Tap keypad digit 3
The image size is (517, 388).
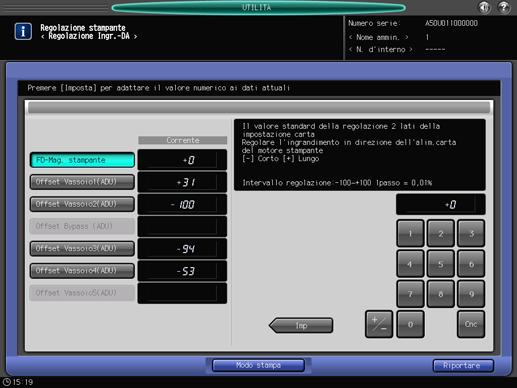point(471,233)
